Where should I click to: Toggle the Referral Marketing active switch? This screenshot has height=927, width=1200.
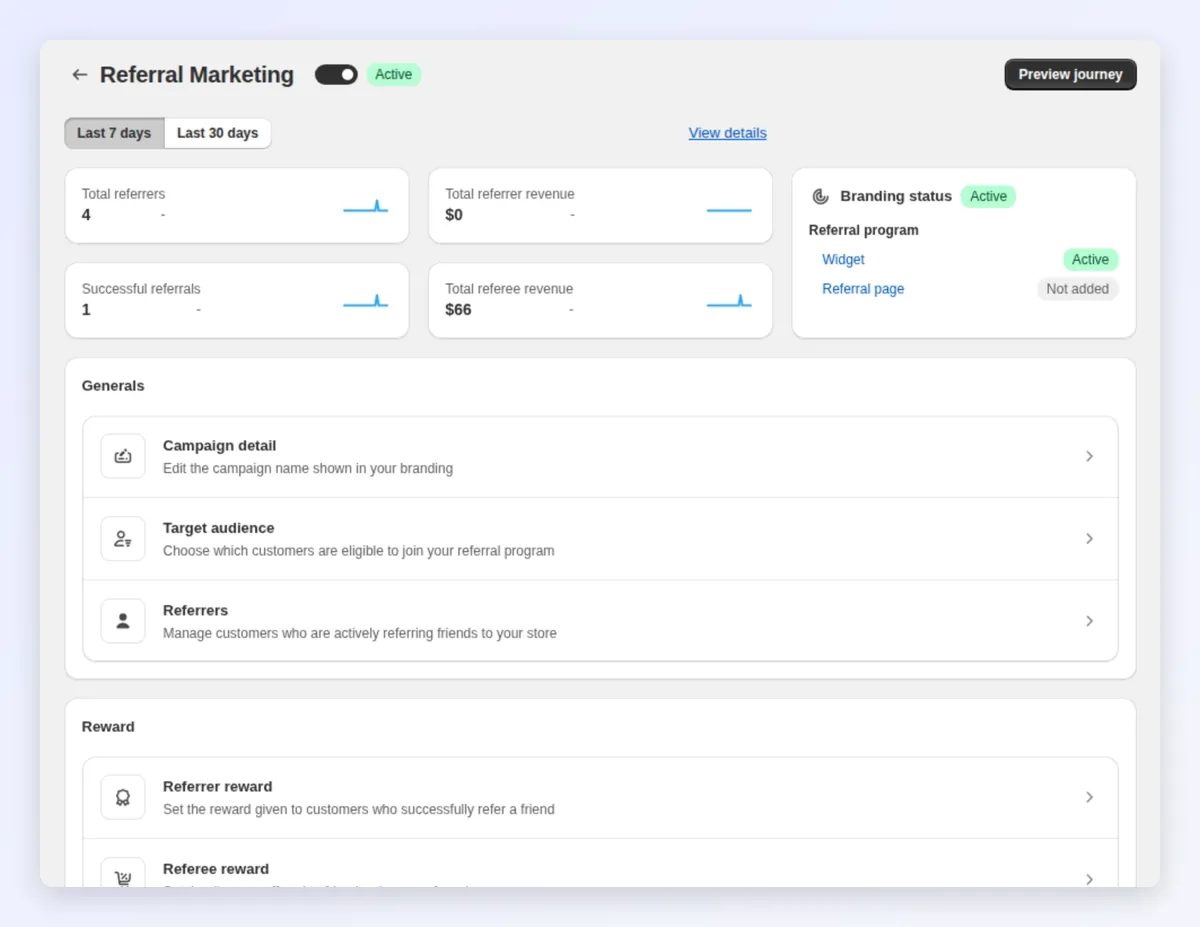[336, 75]
